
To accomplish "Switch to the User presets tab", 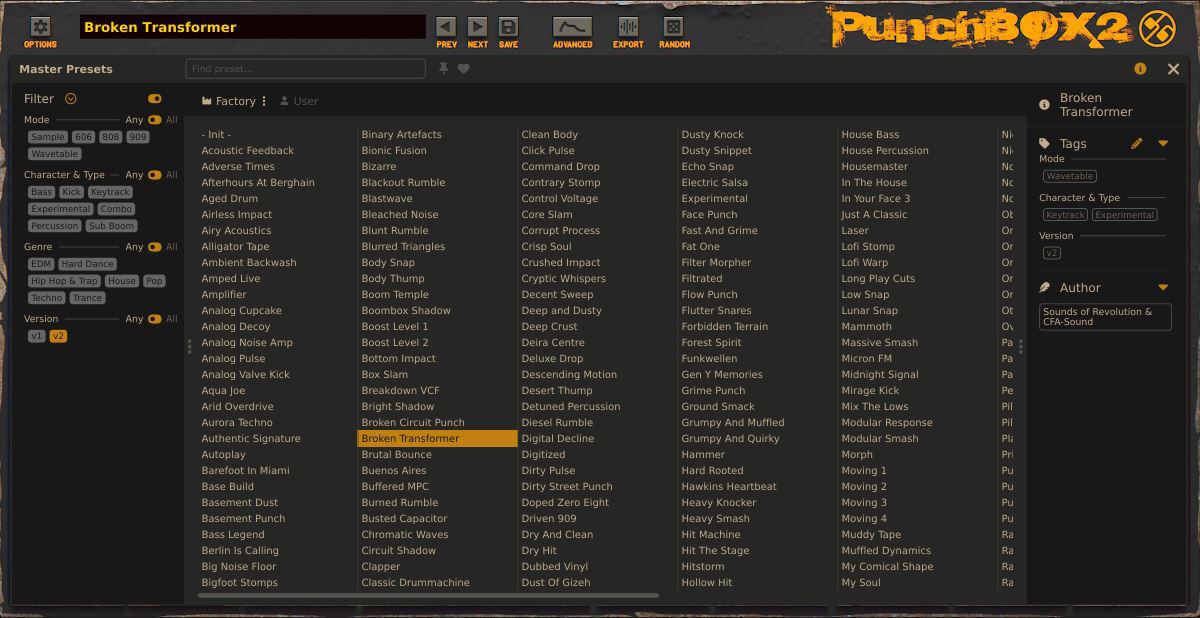I will (x=299, y=101).
